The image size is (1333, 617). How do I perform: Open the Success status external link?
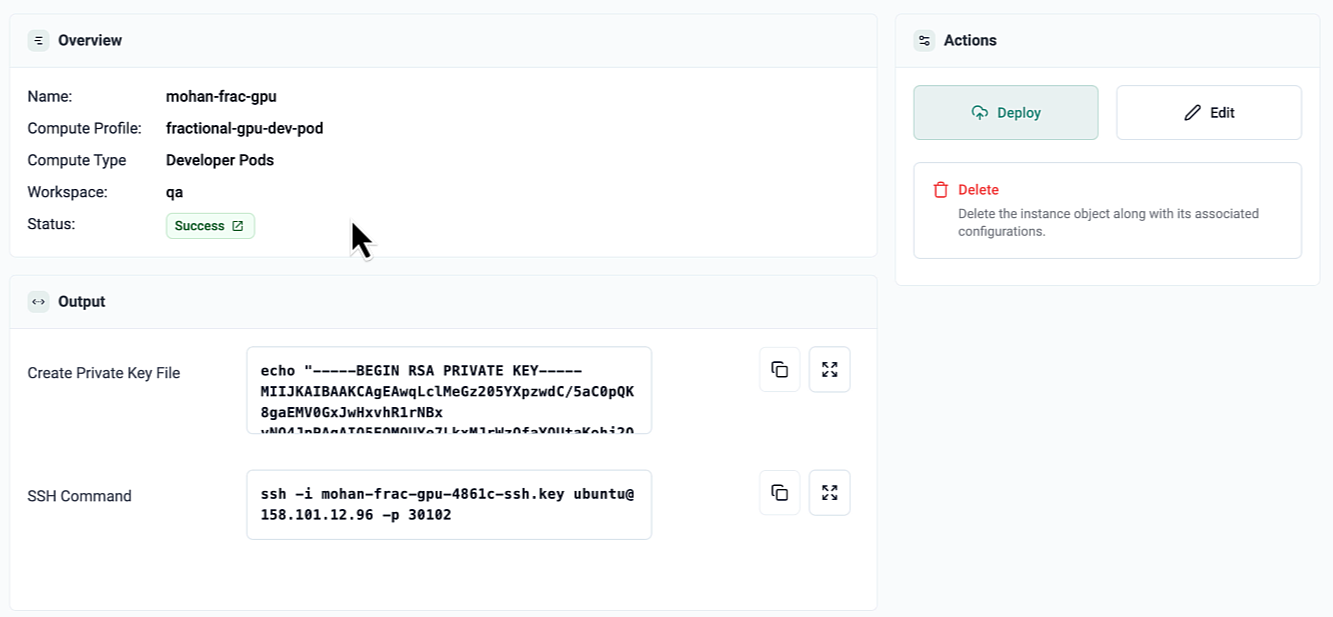[x=238, y=225]
